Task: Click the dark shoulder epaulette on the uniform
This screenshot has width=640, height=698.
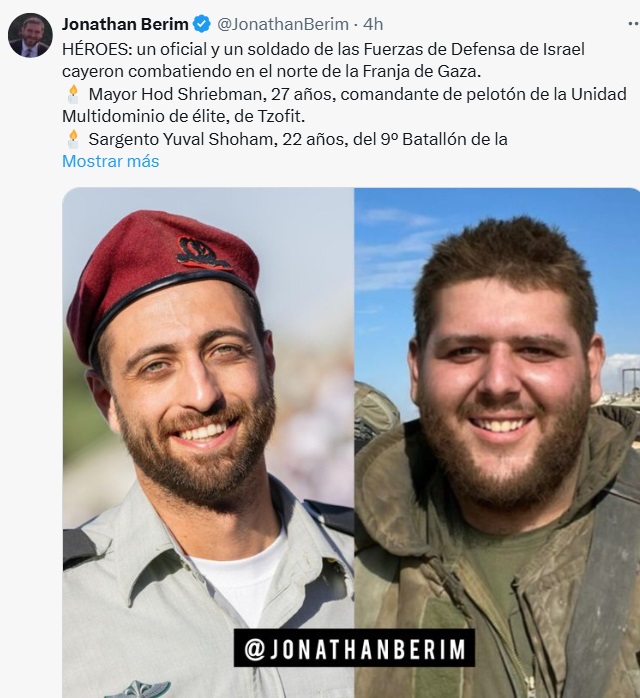Action: [79, 548]
